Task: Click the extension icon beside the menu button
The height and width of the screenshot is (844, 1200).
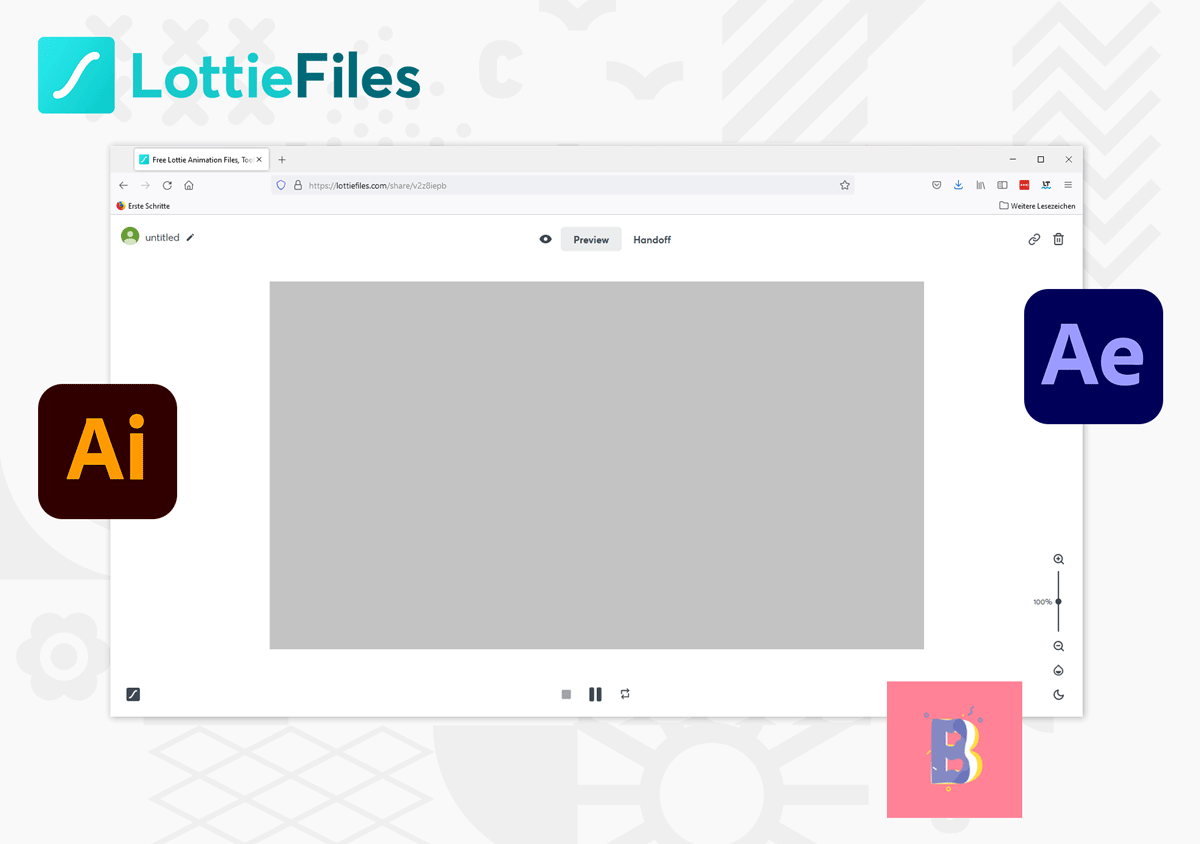Action: pos(1046,185)
